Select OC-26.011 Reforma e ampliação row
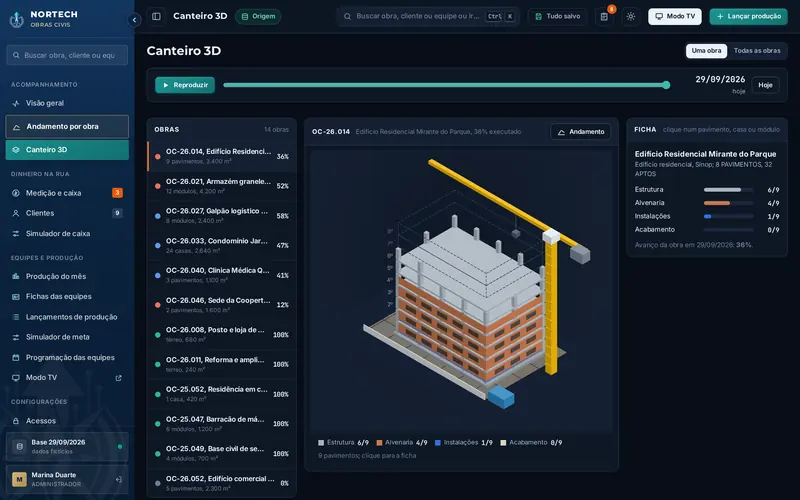The width and height of the screenshot is (800, 500). pyautogui.click(x=221, y=364)
